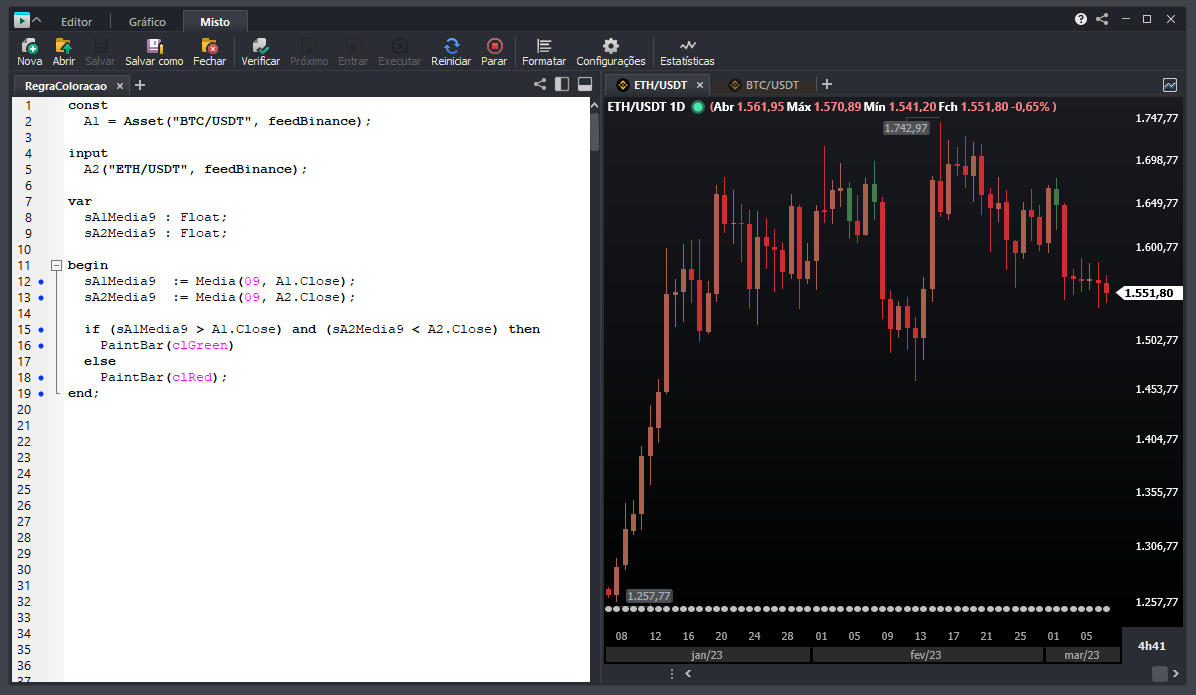Select the ETH/USDT chart tab
Screen dimensions: 1196x695
click(661, 85)
